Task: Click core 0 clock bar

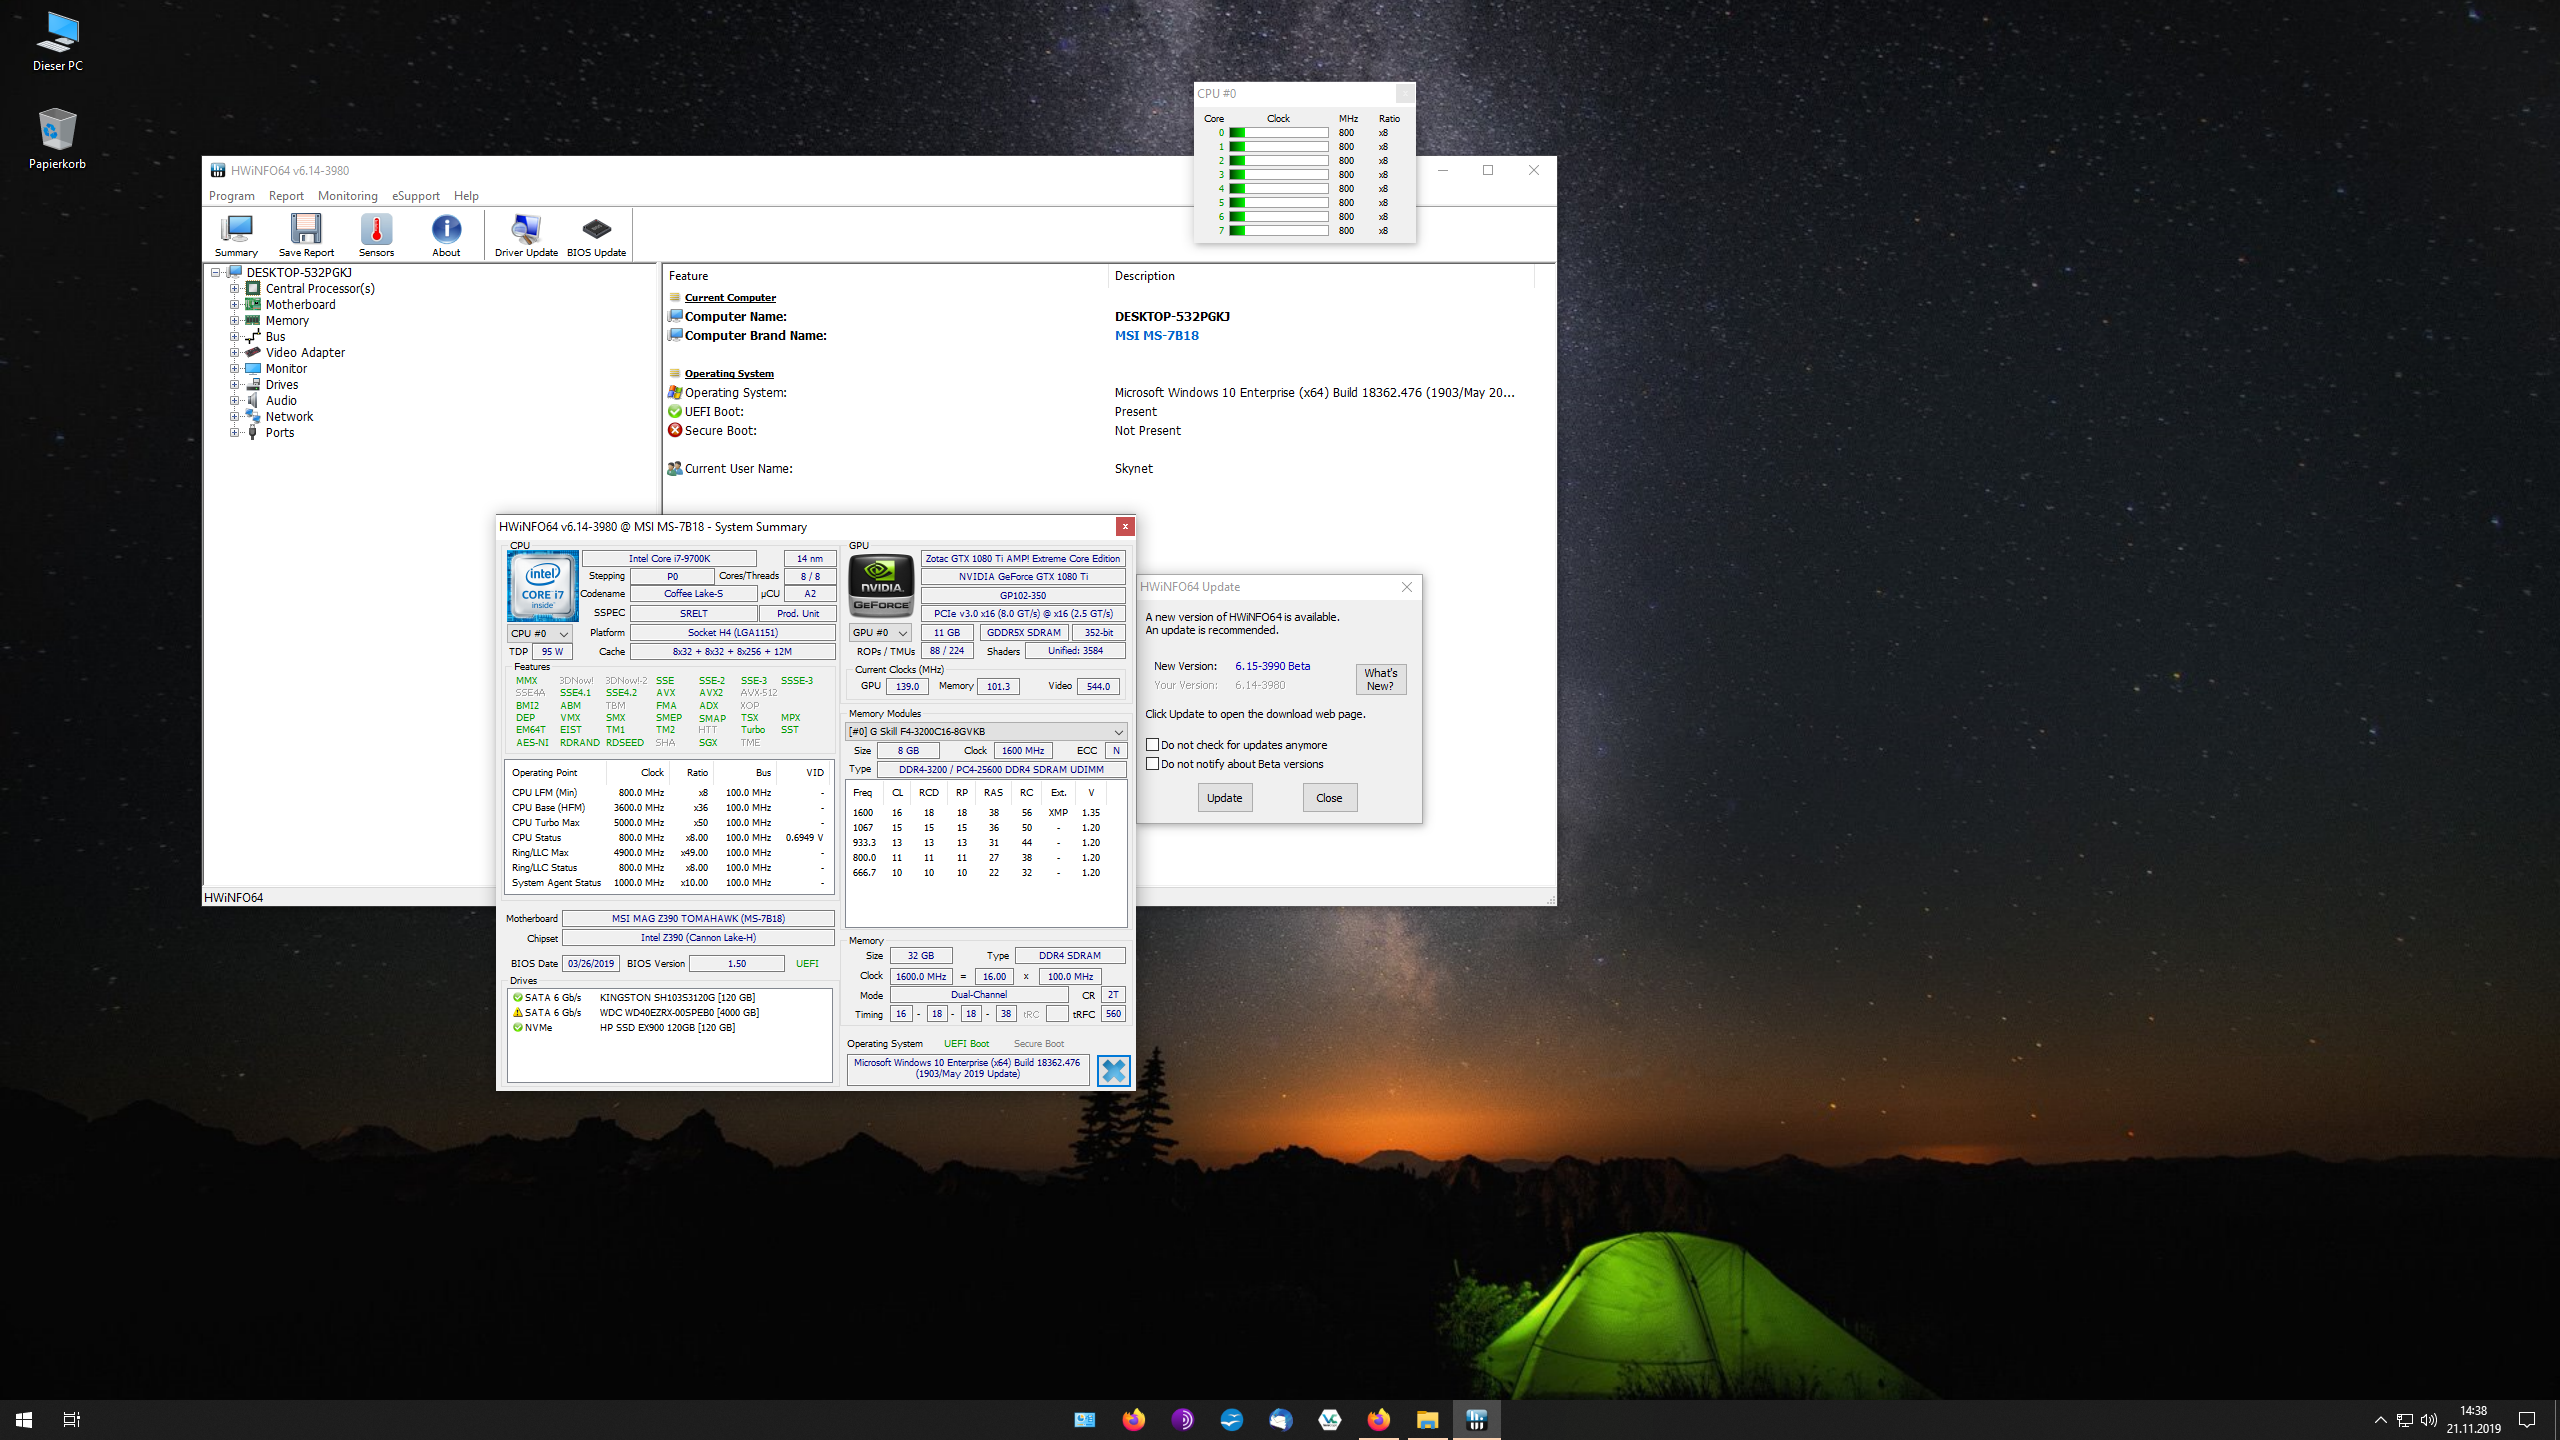Action: [1278, 133]
